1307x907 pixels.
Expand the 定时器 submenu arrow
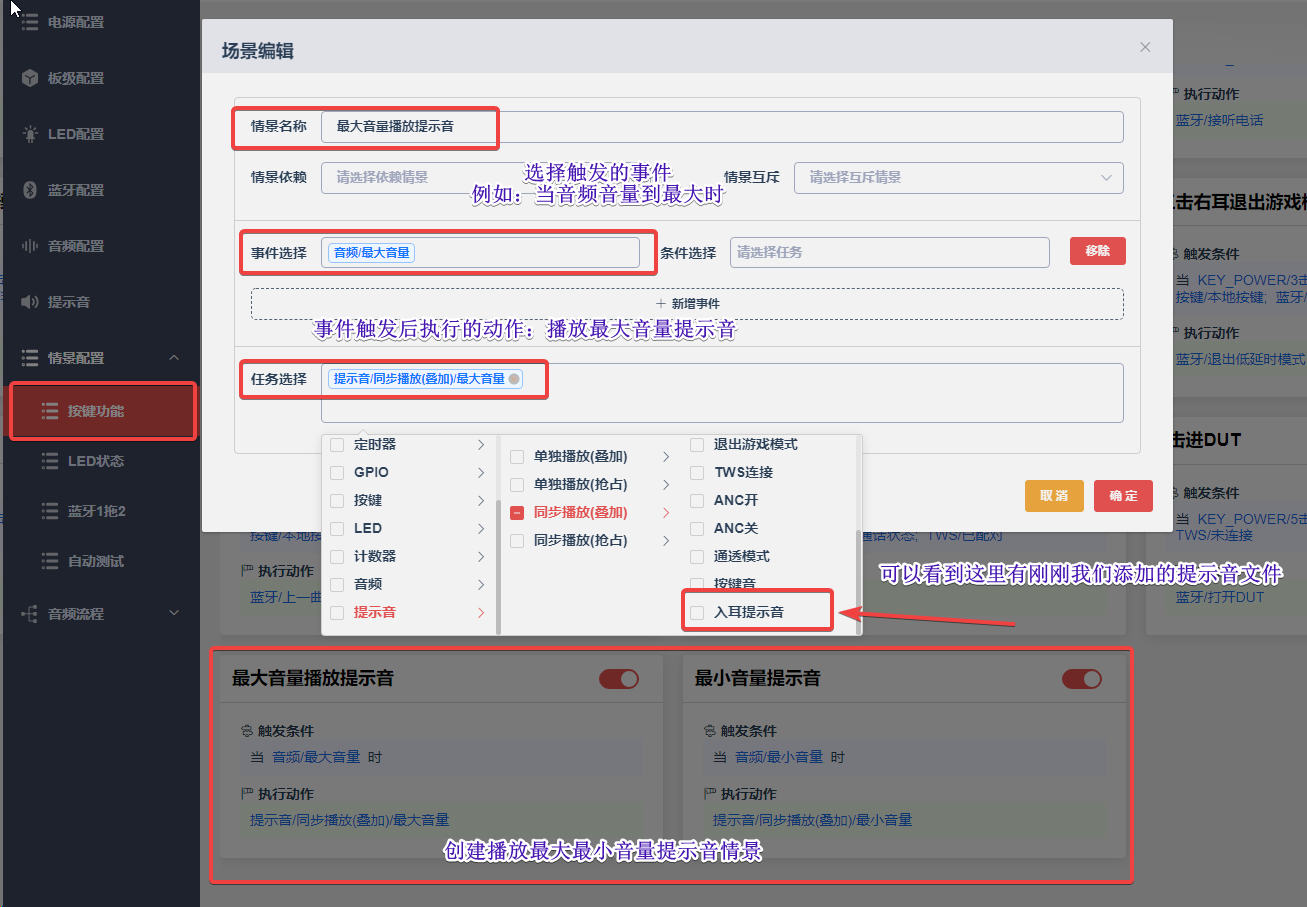[x=481, y=444]
